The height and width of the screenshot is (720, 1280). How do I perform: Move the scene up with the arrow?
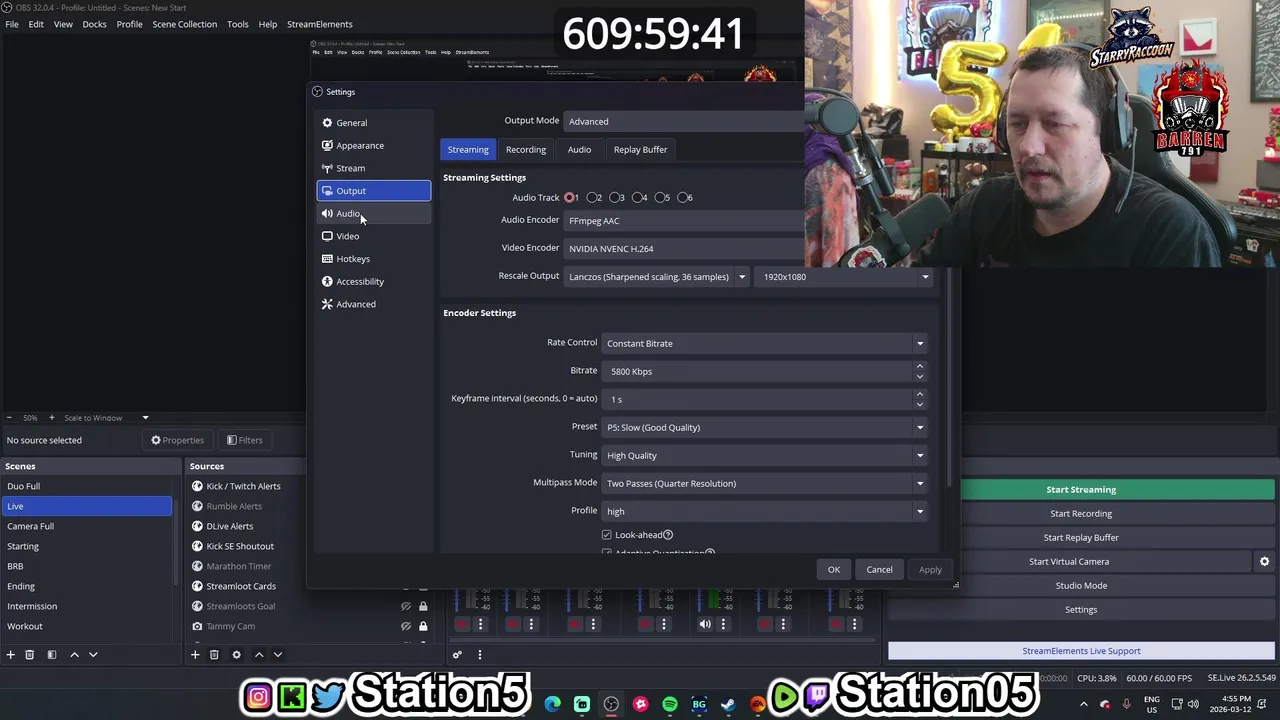tap(74, 655)
